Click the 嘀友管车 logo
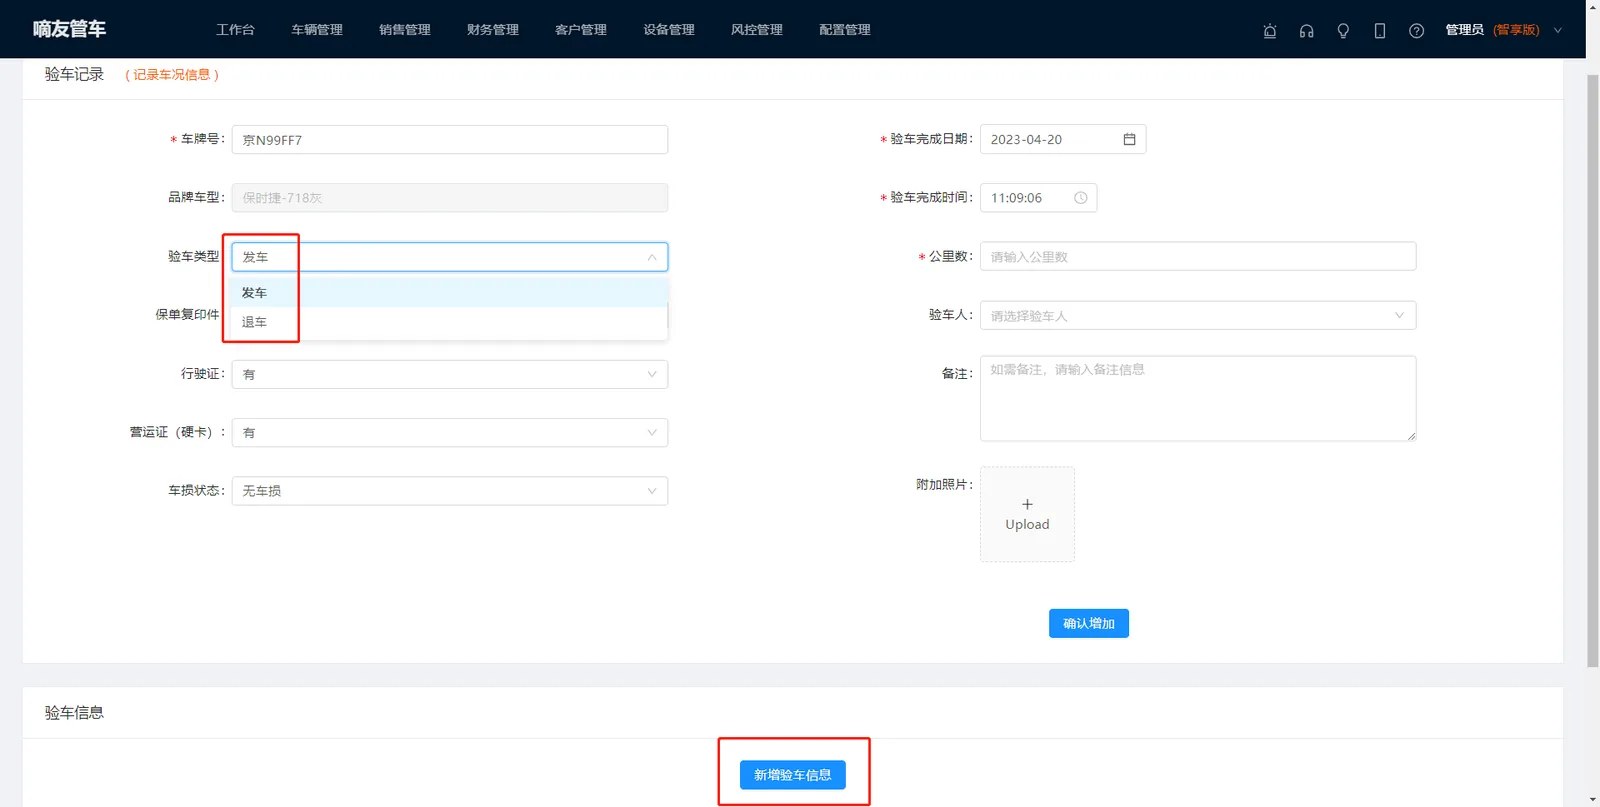1600x807 pixels. (x=69, y=29)
